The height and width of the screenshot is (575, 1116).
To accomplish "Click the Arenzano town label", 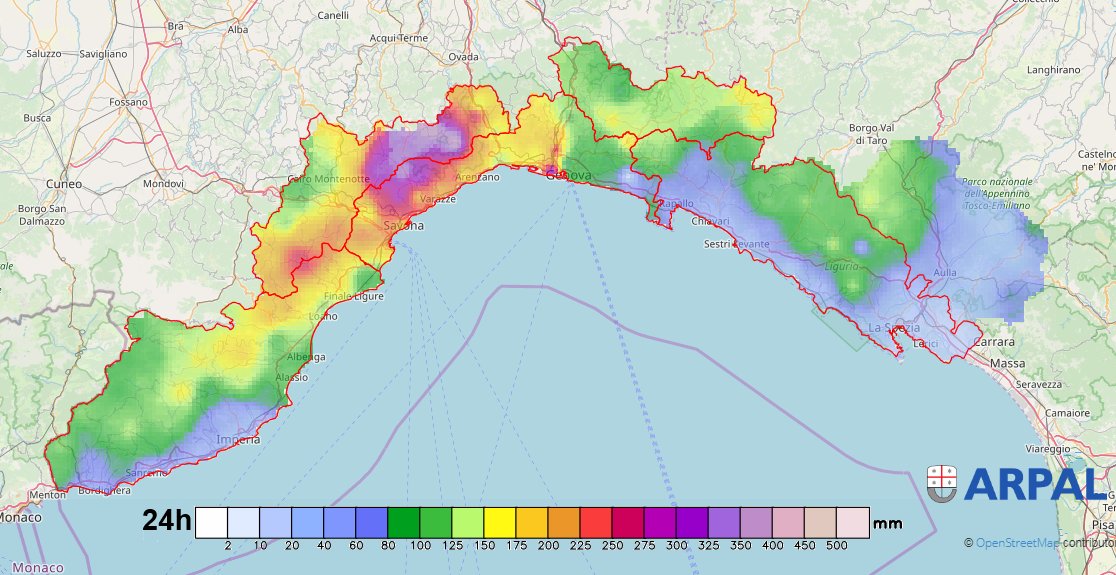I will click(476, 176).
